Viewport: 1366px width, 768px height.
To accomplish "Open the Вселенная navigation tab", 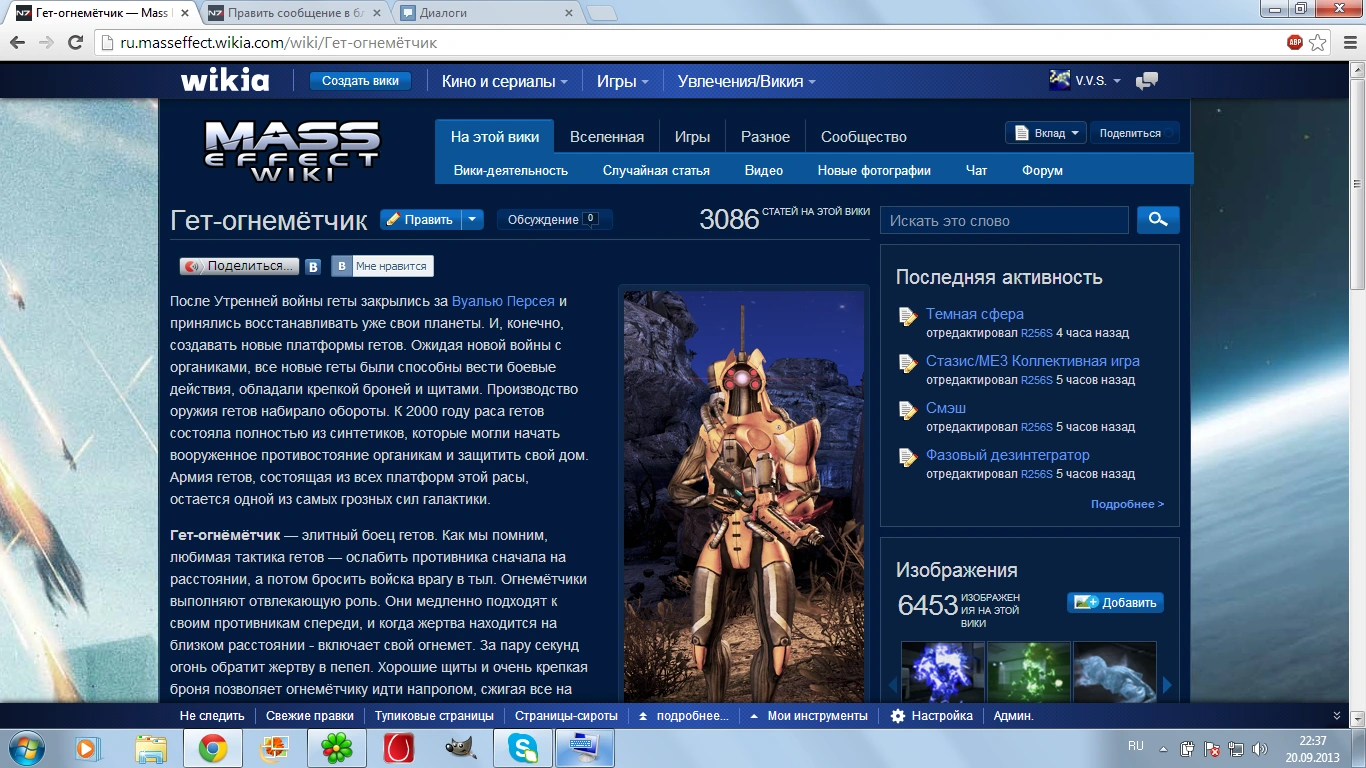I will (x=607, y=137).
